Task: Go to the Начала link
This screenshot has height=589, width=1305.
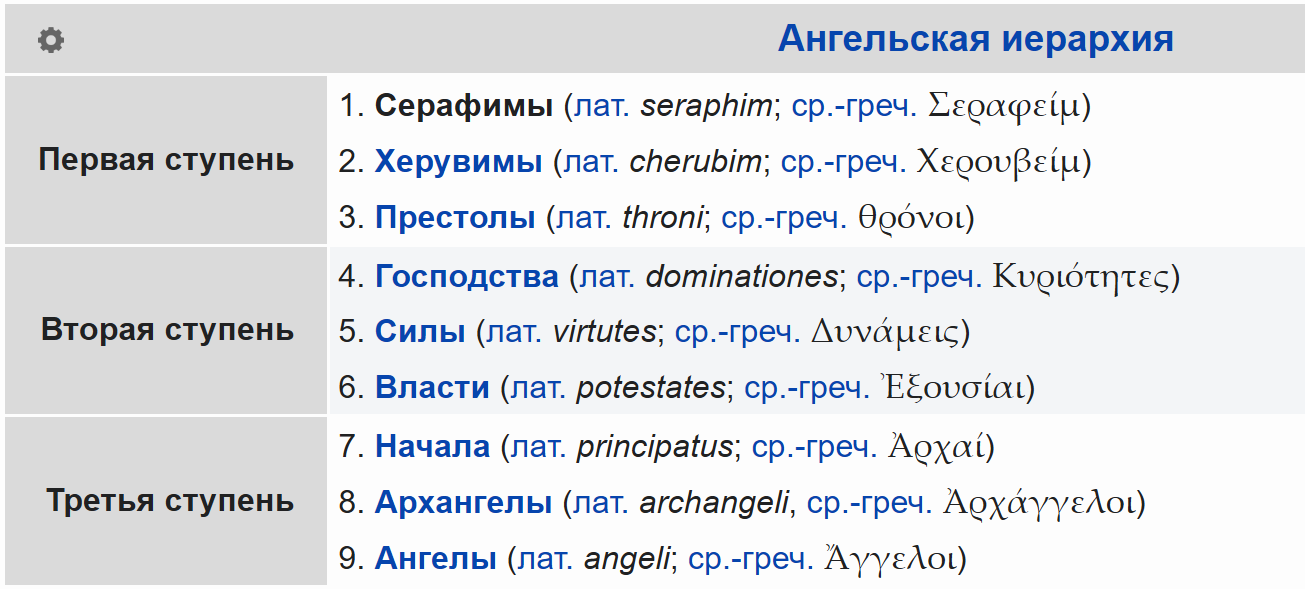Action: (432, 447)
